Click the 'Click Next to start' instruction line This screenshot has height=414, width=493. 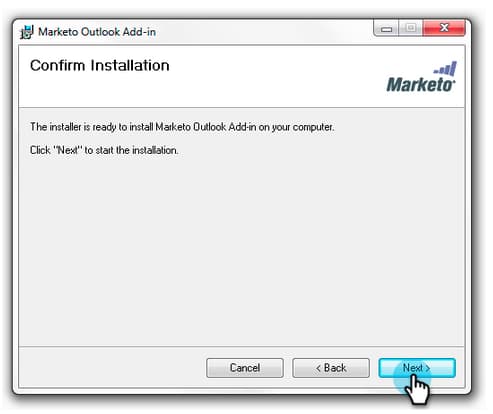104,150
